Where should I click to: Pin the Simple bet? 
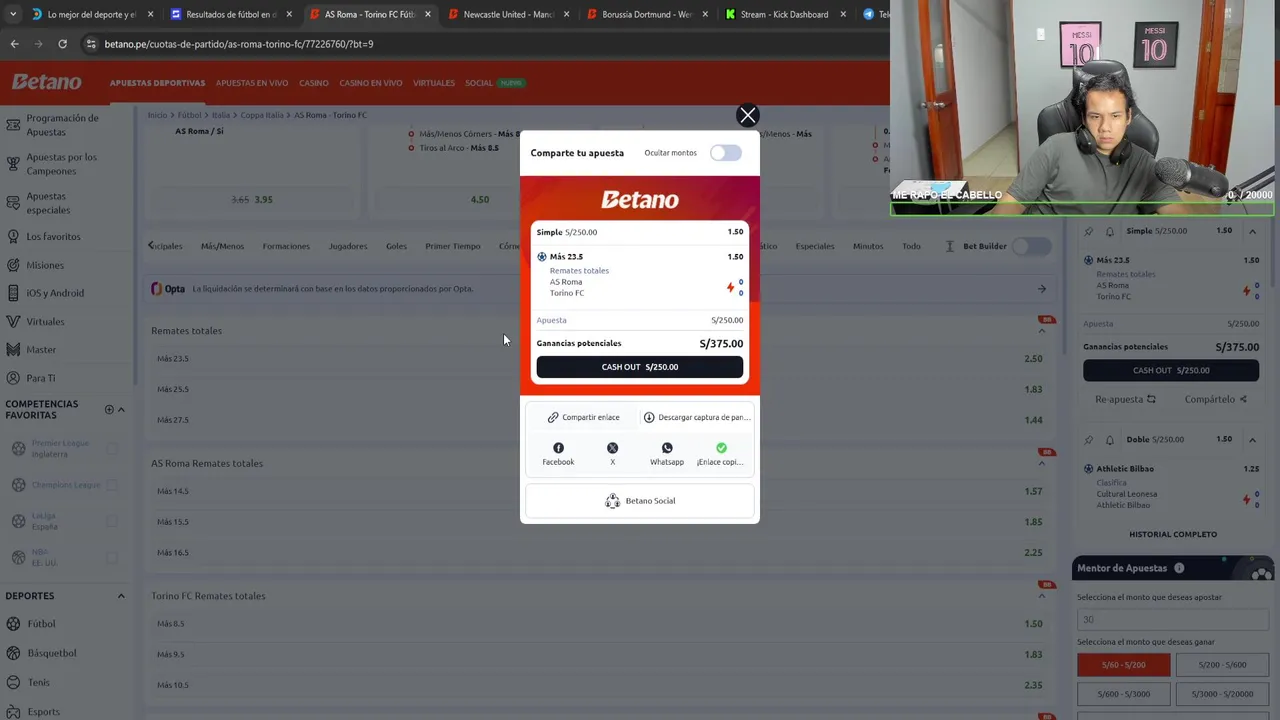[1089, 232]
